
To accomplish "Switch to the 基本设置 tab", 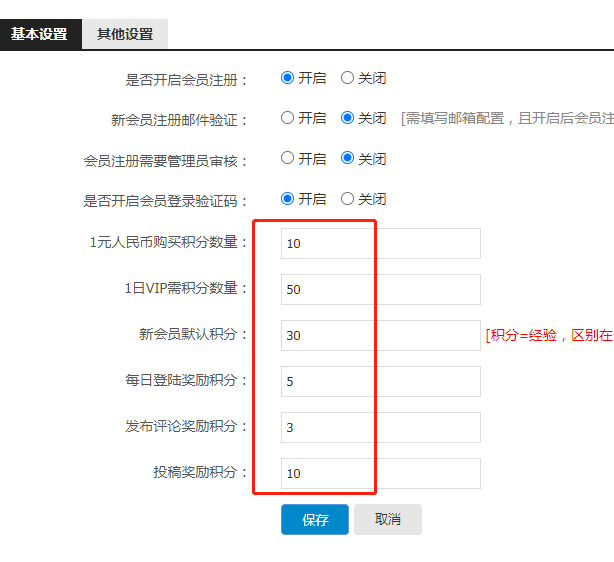I will pyautogui.click(x=40, y=34).
